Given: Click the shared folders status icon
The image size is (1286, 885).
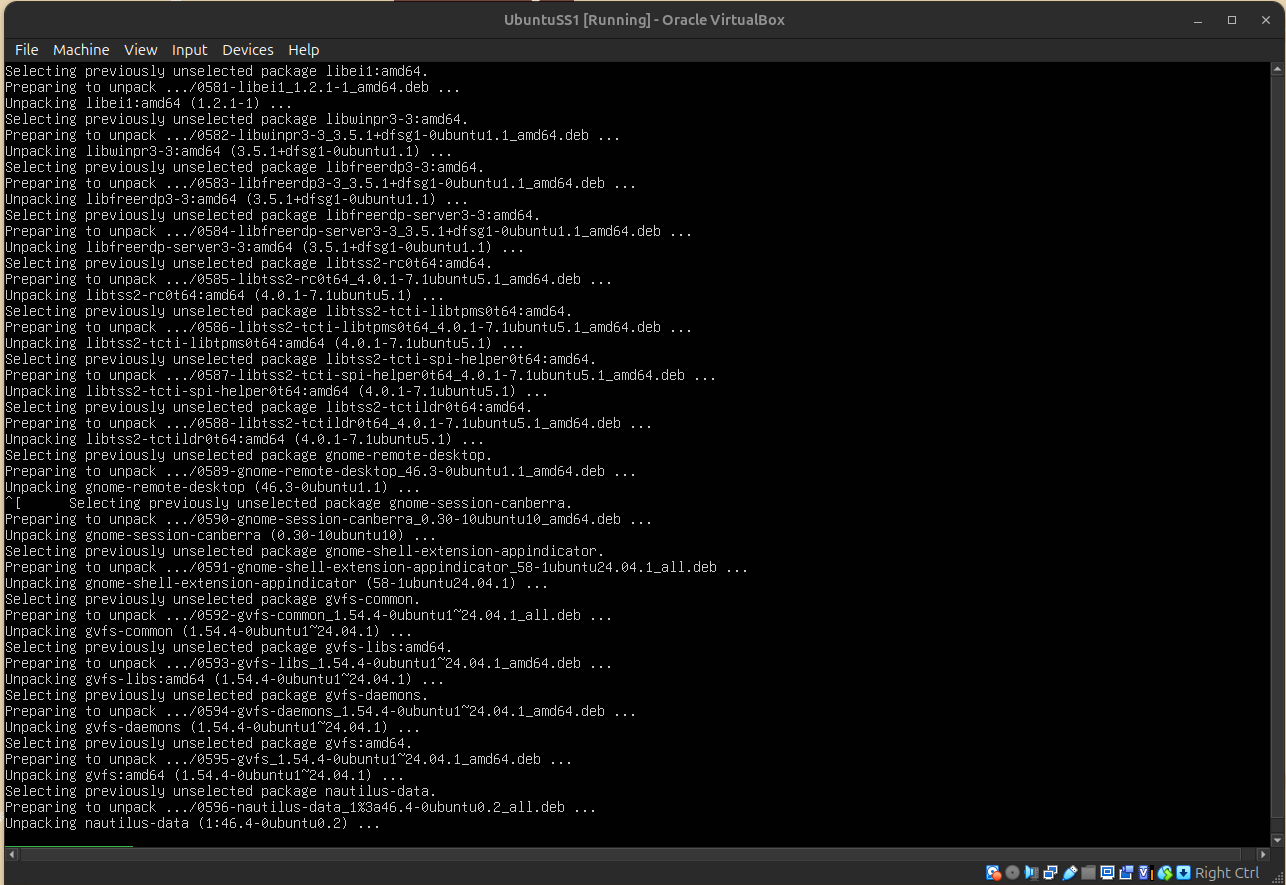Looking at the screenshot, I should point(1089,873).
